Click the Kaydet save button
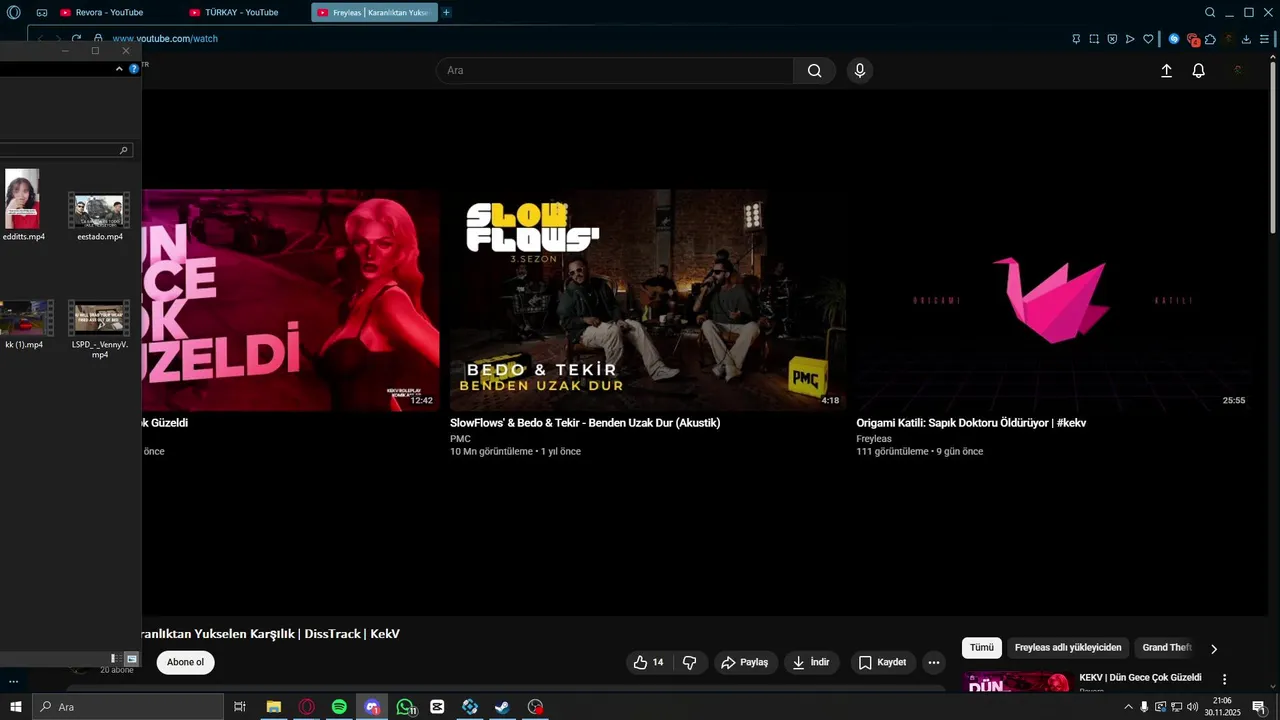This screenshot has height=720, width=1280. pos(883,662)
